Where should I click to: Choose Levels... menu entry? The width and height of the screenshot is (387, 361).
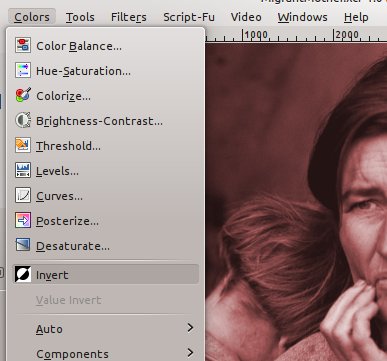click(106, 171)
